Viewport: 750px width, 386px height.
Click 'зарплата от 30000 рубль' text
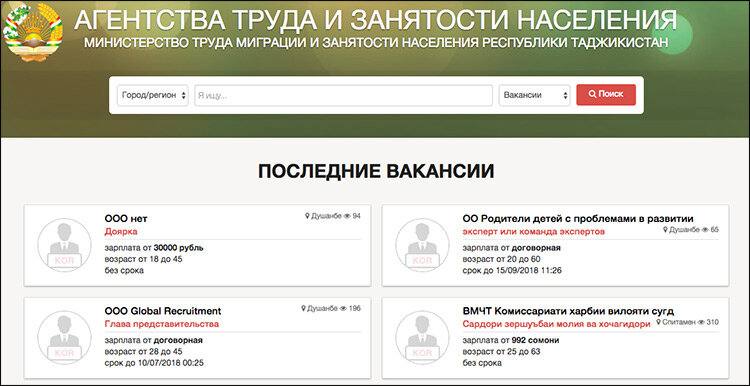click(154, 248)
